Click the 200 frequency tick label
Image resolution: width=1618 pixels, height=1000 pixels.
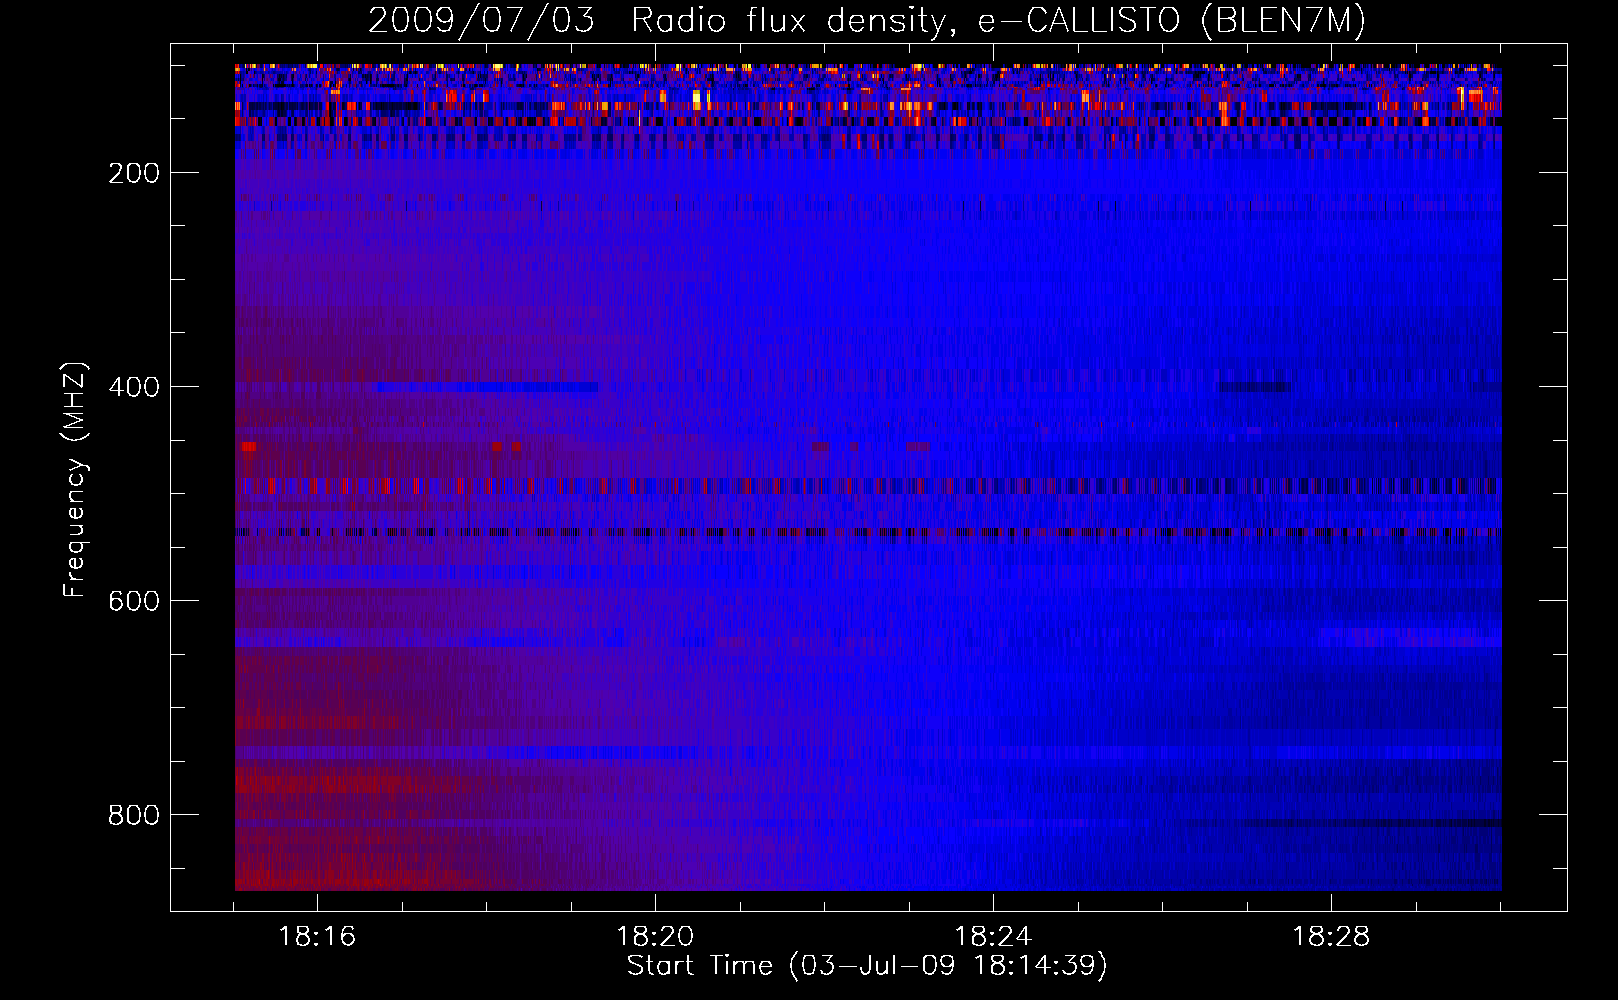[x=134, y=173]
